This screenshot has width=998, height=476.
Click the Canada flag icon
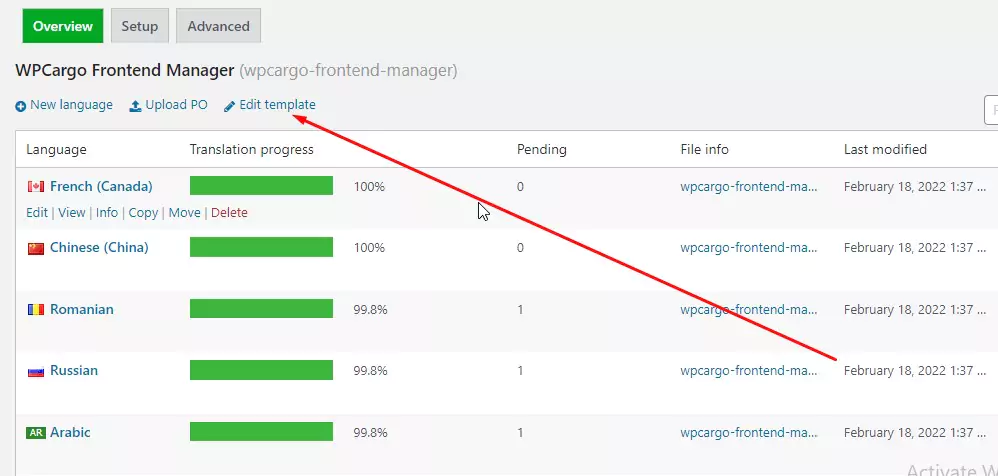click(x=36, y=187)
